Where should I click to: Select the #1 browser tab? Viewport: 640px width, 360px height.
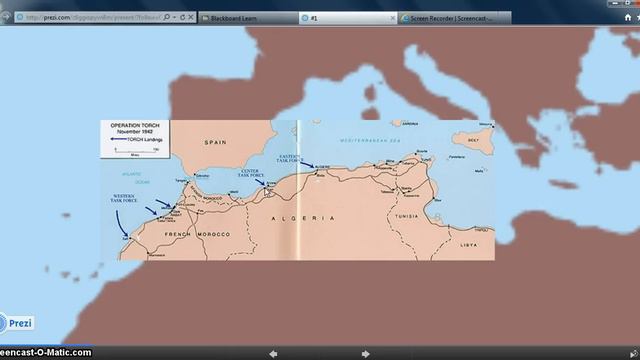tap(347, 18)
